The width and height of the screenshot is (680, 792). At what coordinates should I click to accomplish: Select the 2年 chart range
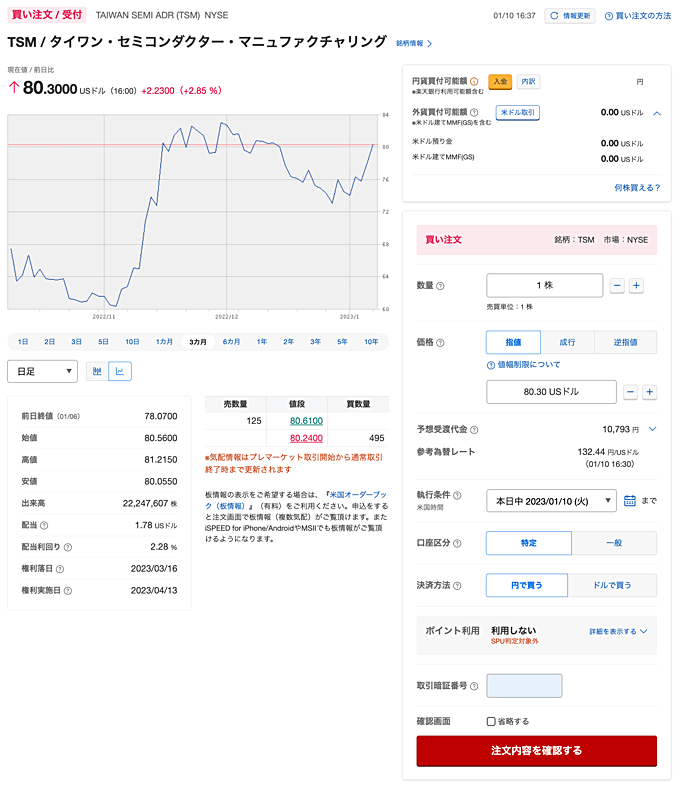[288, 342]
